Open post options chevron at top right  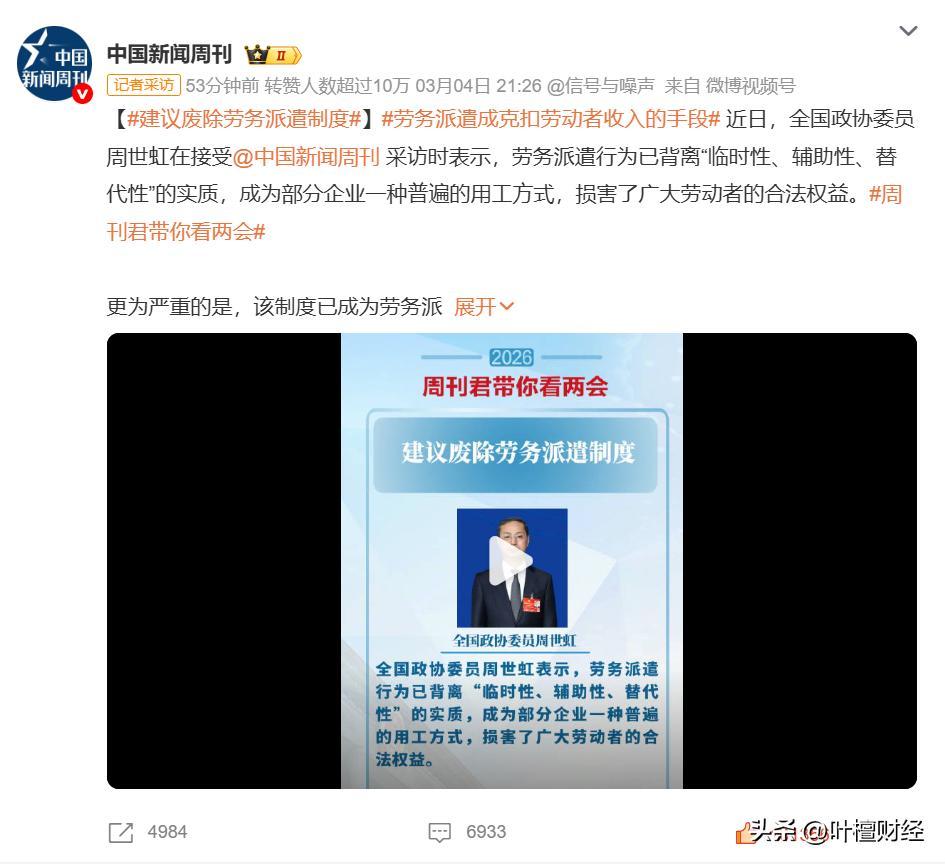click(908, 30)
